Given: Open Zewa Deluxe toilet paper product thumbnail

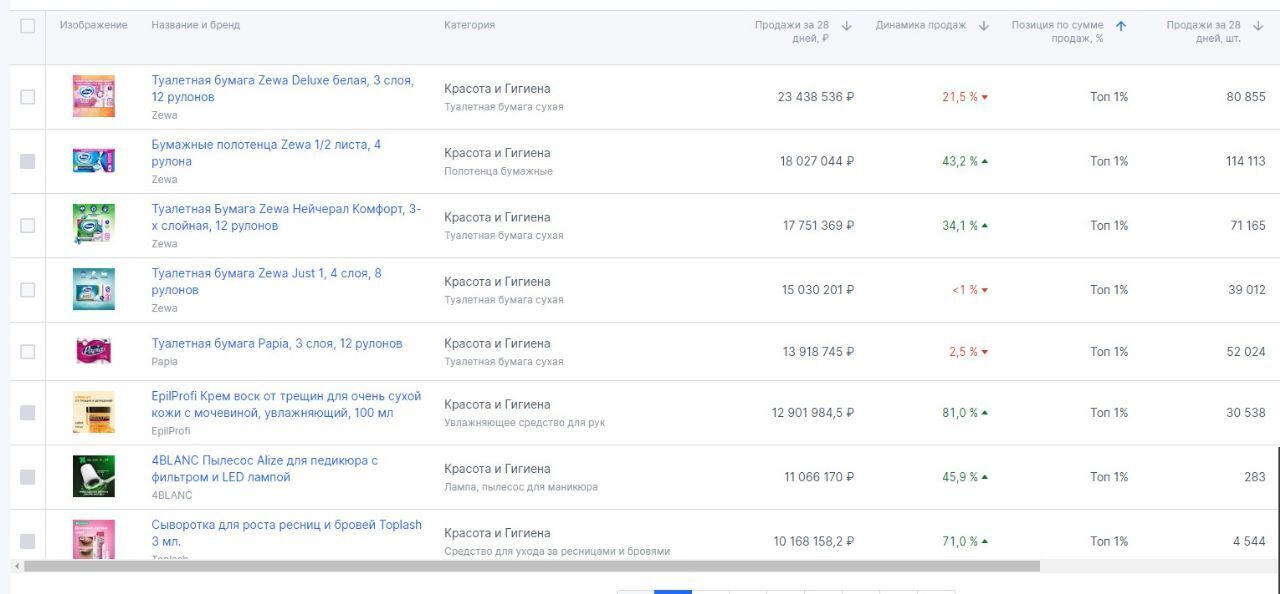Looking at the screenshot, I should 93,97.
